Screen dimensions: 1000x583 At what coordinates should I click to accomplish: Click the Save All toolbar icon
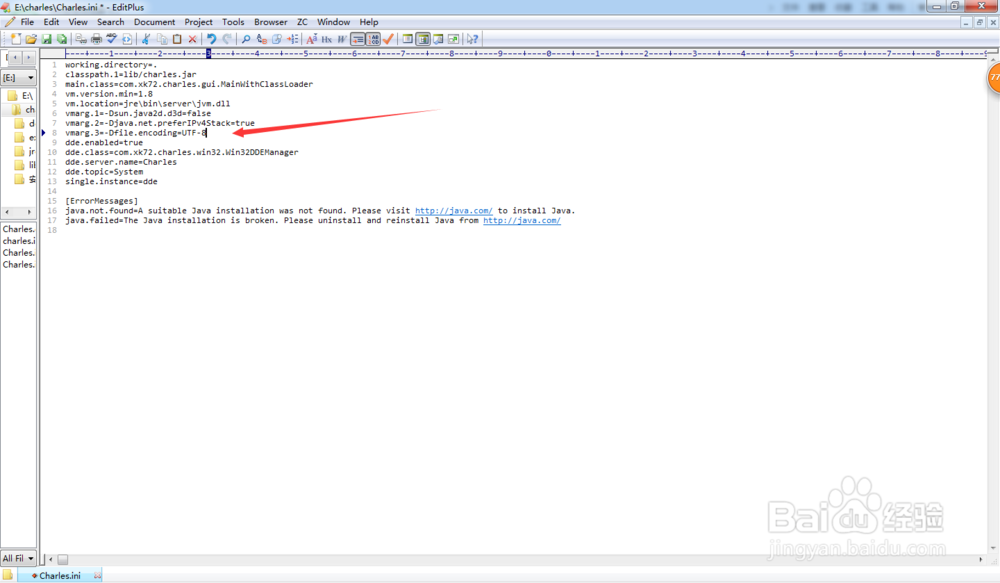click(x=61, y=39)
